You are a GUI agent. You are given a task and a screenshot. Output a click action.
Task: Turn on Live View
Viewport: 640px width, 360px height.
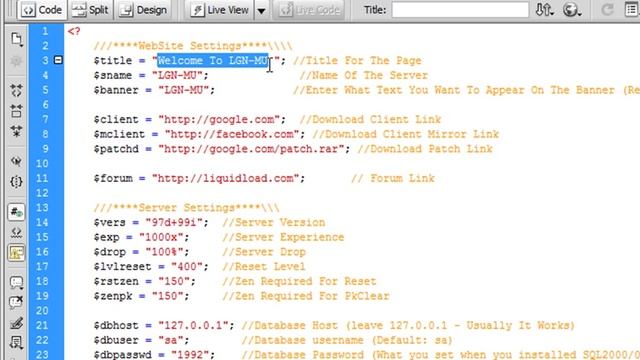[x=220, y=10]
